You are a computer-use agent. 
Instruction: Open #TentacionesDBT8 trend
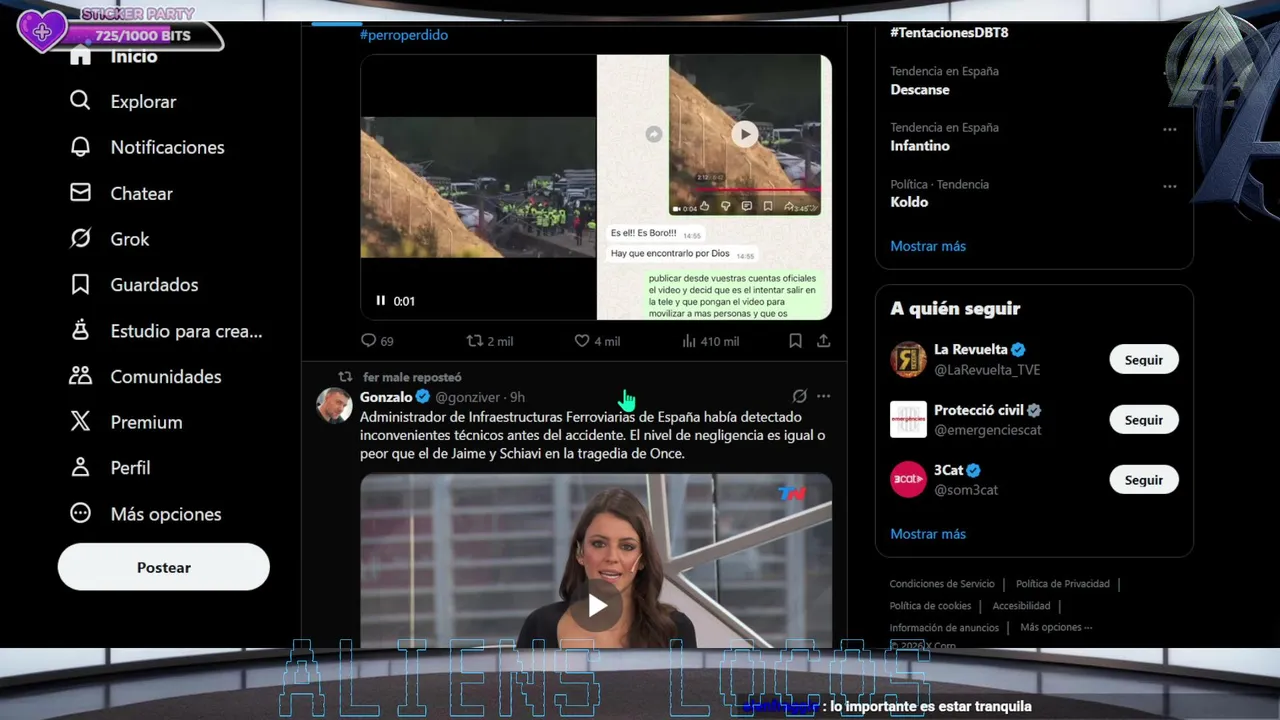pyautogui.click(x=949, y=32)
